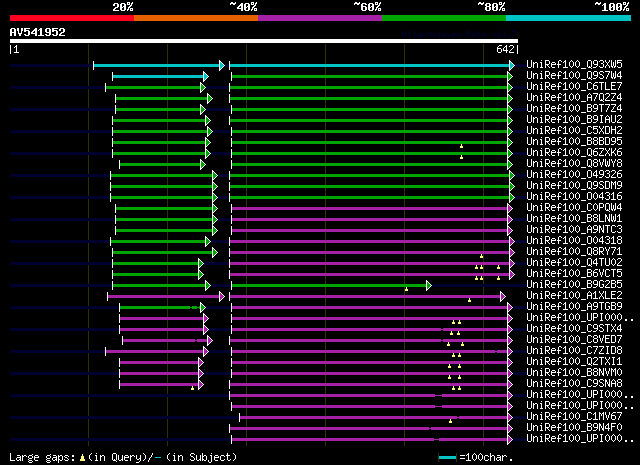Select the UniRef100_A9TGB9 label

(x=574, y=307)
